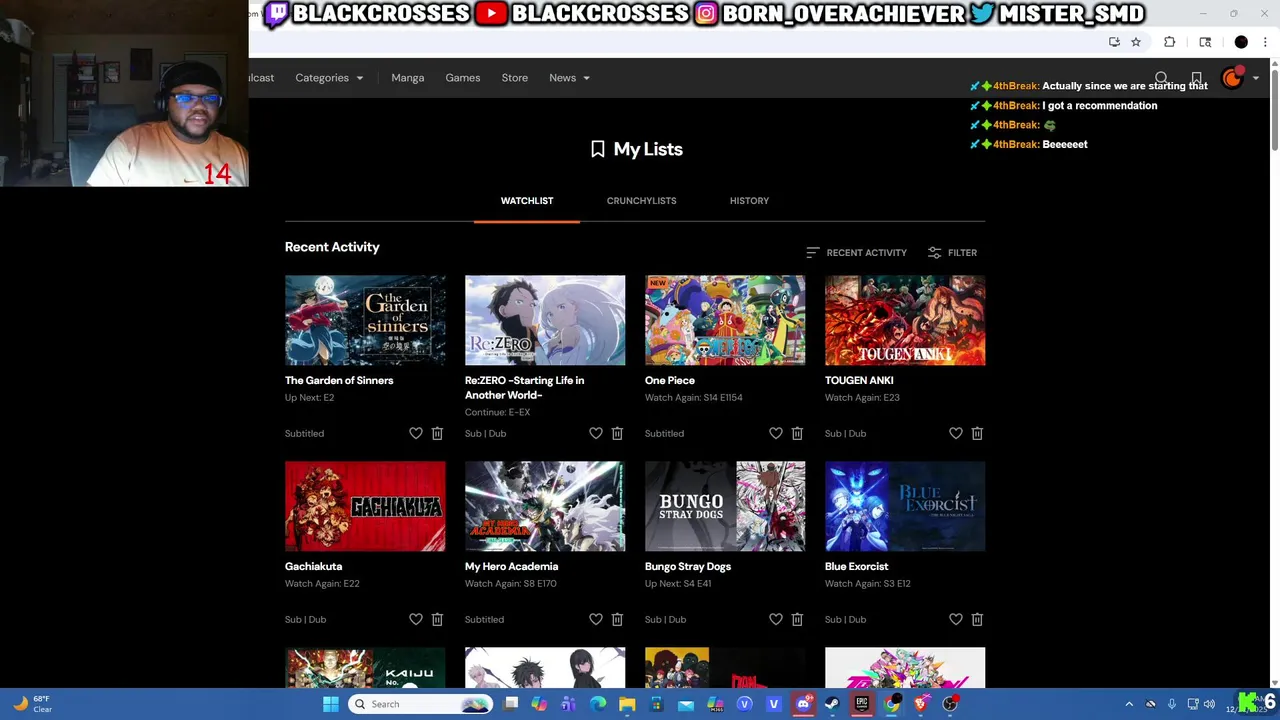
Task: Favorite The Garden of Sinners with heart
Action: [416, 433]
